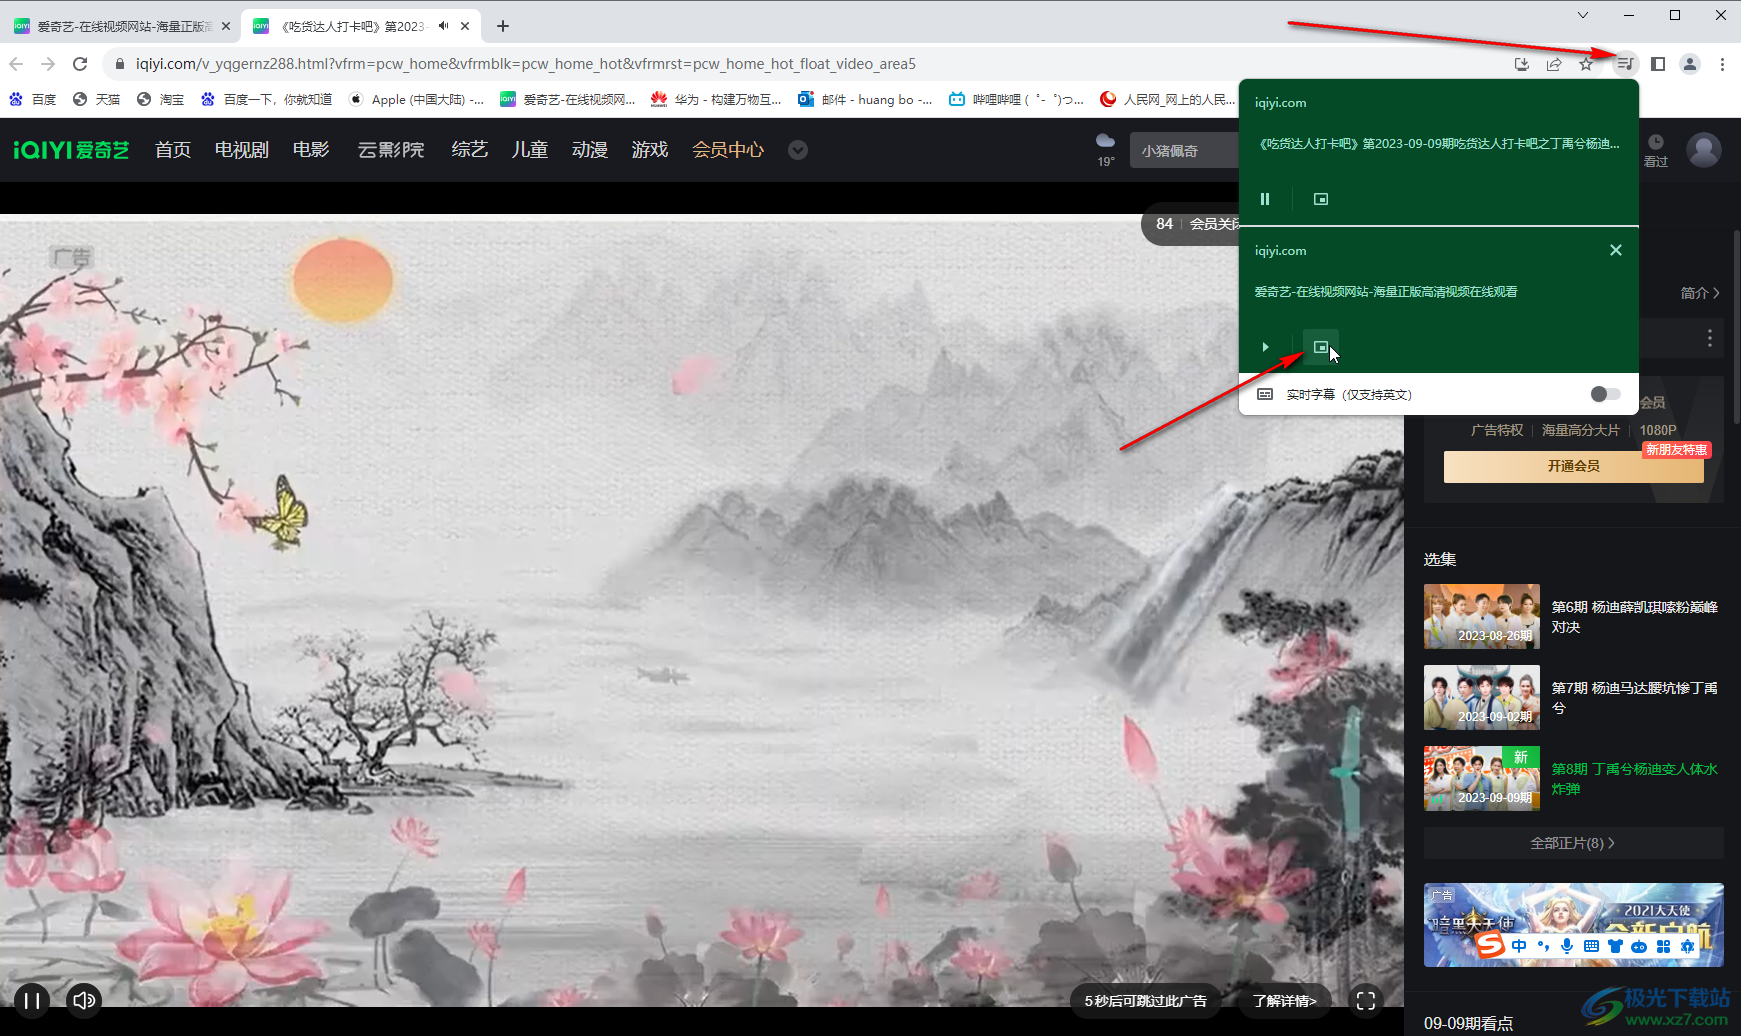Go back to previous page
Screen dimensions: 1741x1036
coord(16,64)
